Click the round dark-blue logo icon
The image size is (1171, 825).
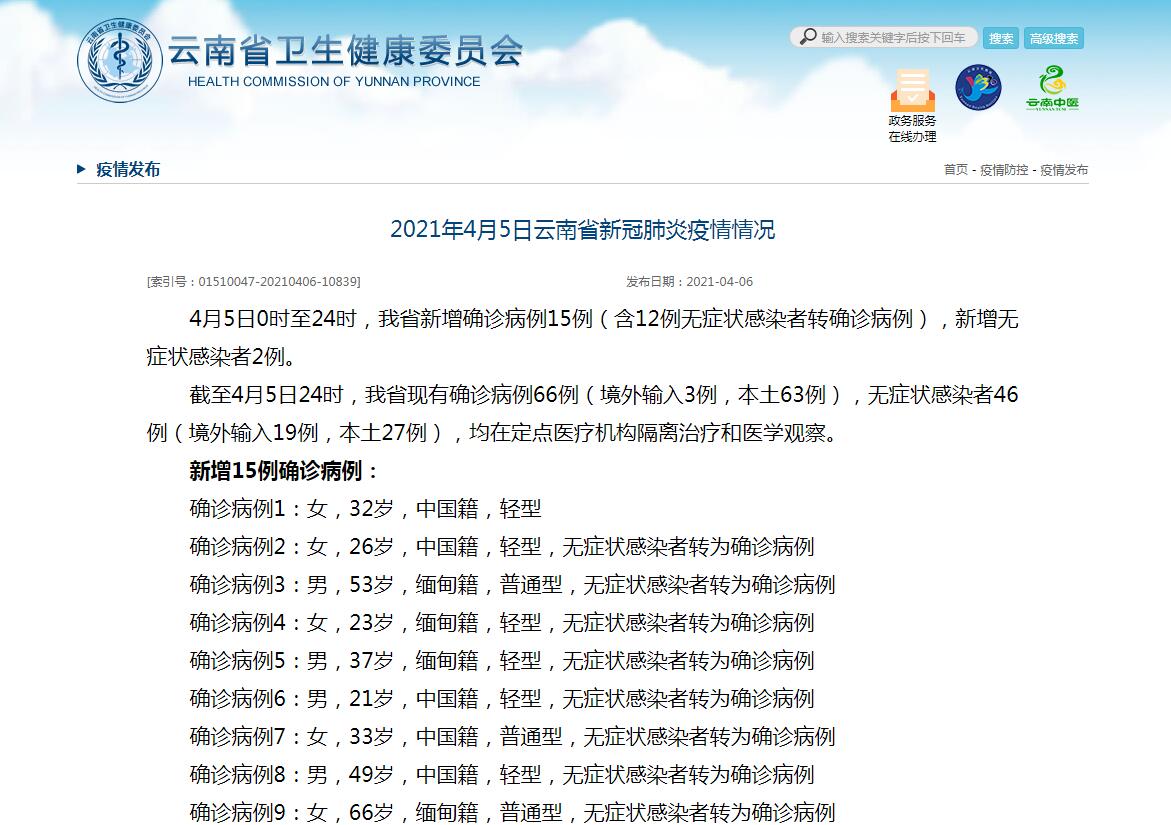tap(977, 88)
